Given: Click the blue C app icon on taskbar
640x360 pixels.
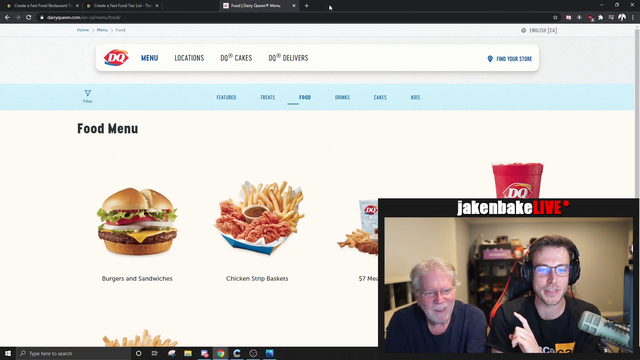Looking at the screenshot, I should pyautogui.click(x=237, y=353).
